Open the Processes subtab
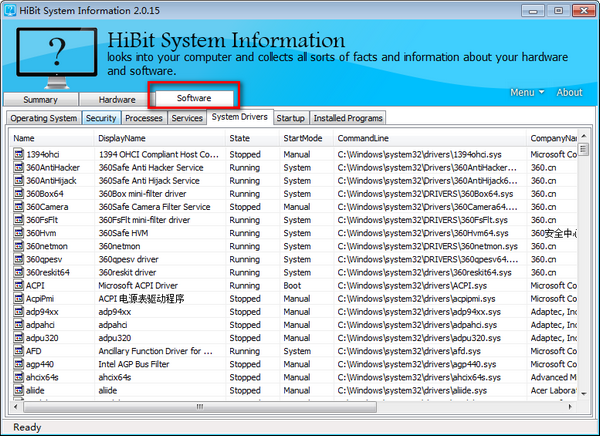The image size is (600, 436). tap(144, 118)
